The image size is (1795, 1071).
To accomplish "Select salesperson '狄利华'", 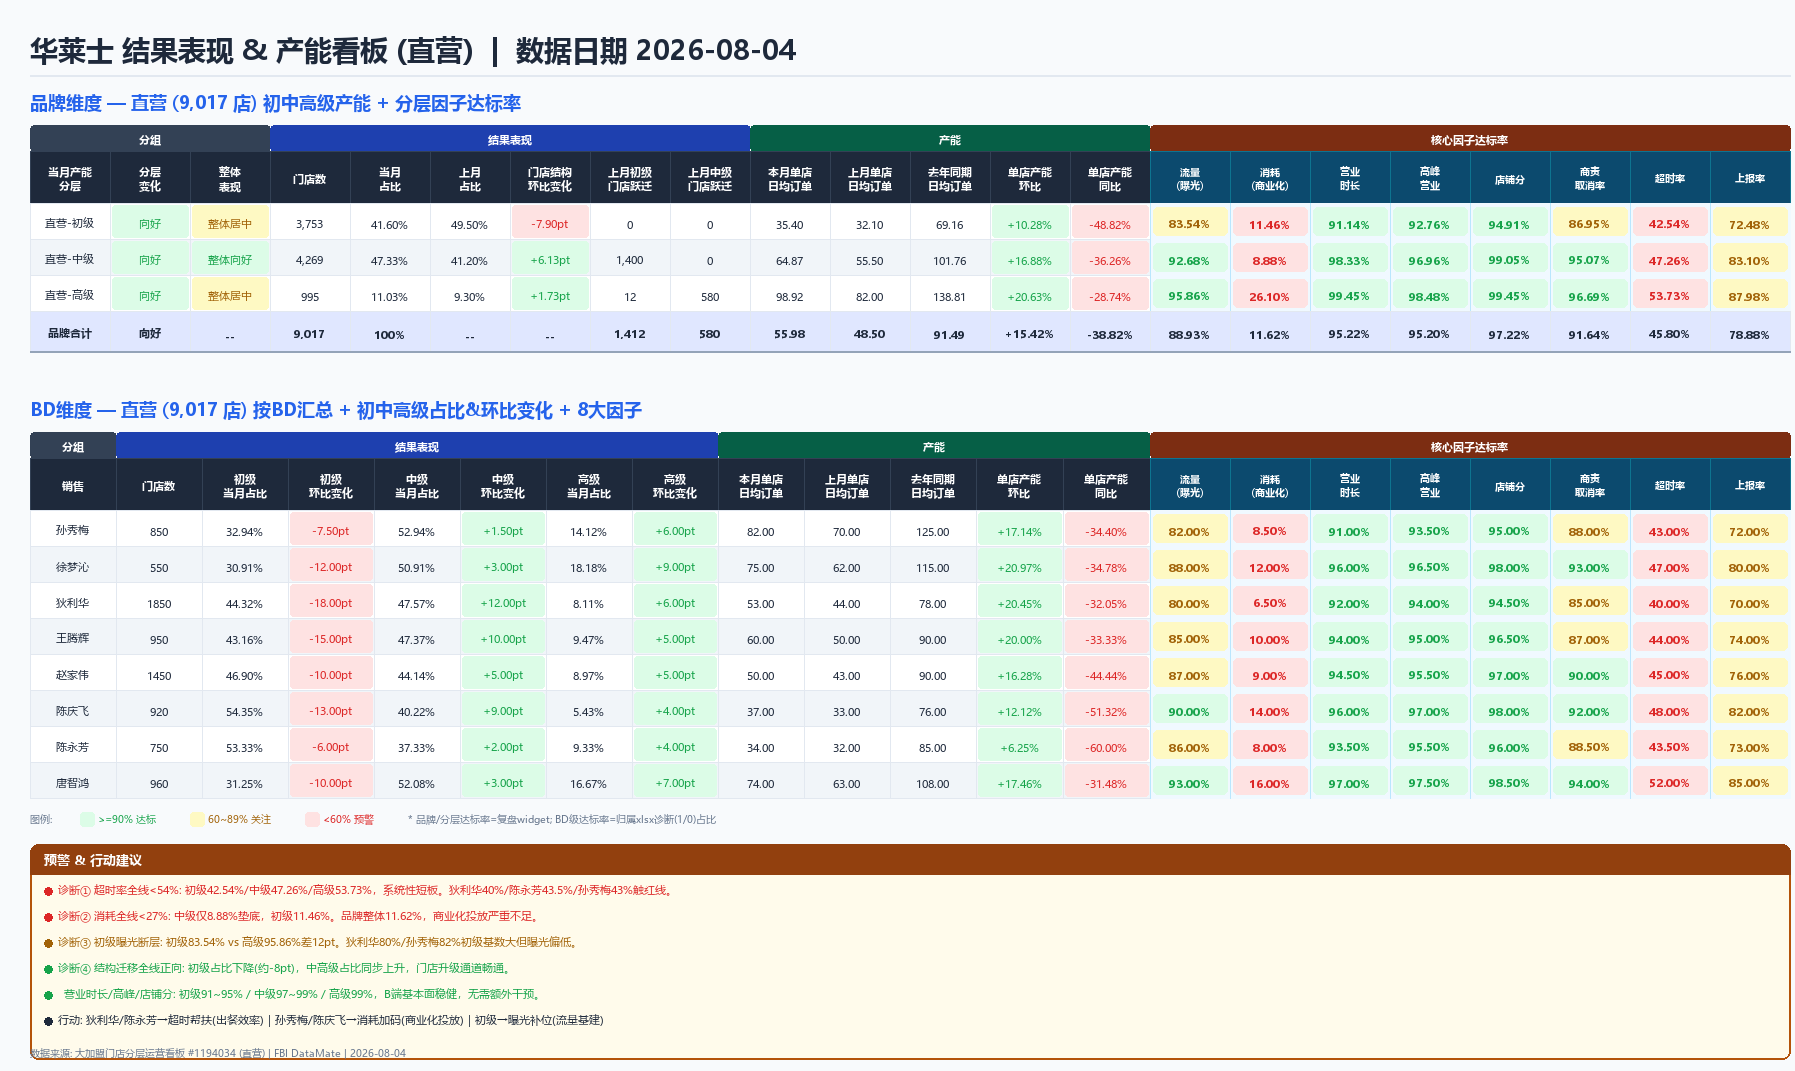I will point(73,603).
